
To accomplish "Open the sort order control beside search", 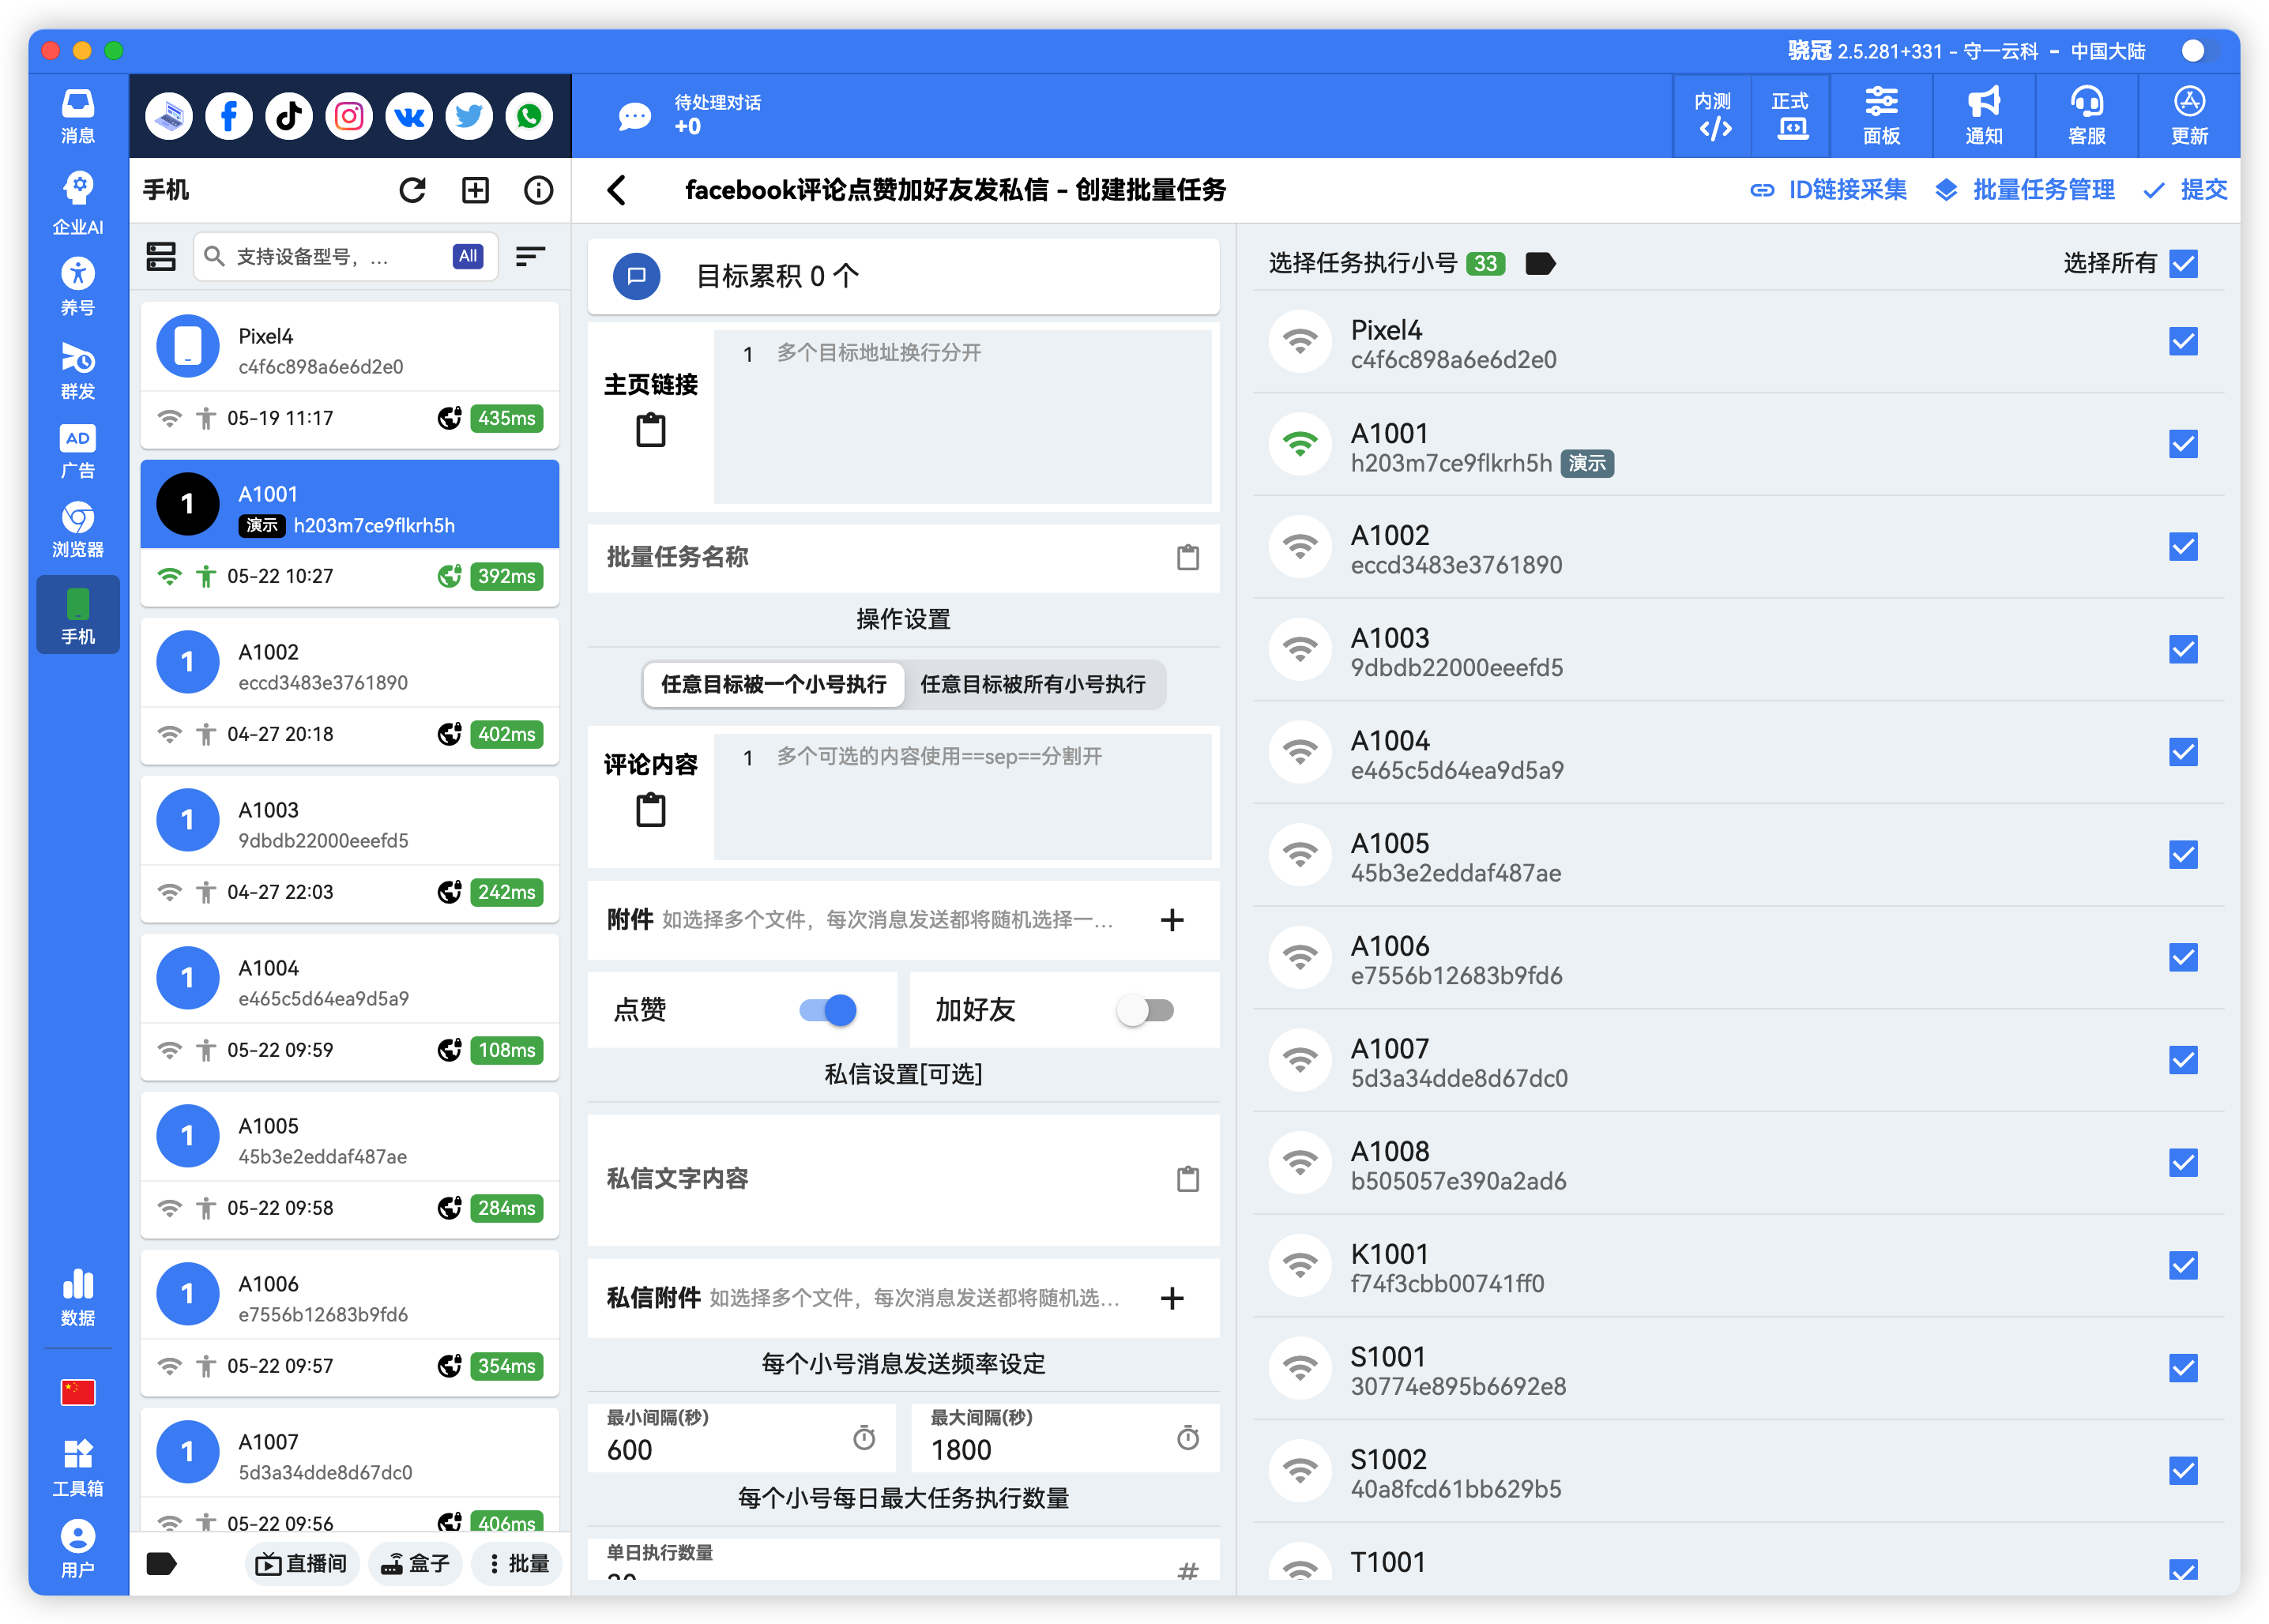I will coord(530,256).
